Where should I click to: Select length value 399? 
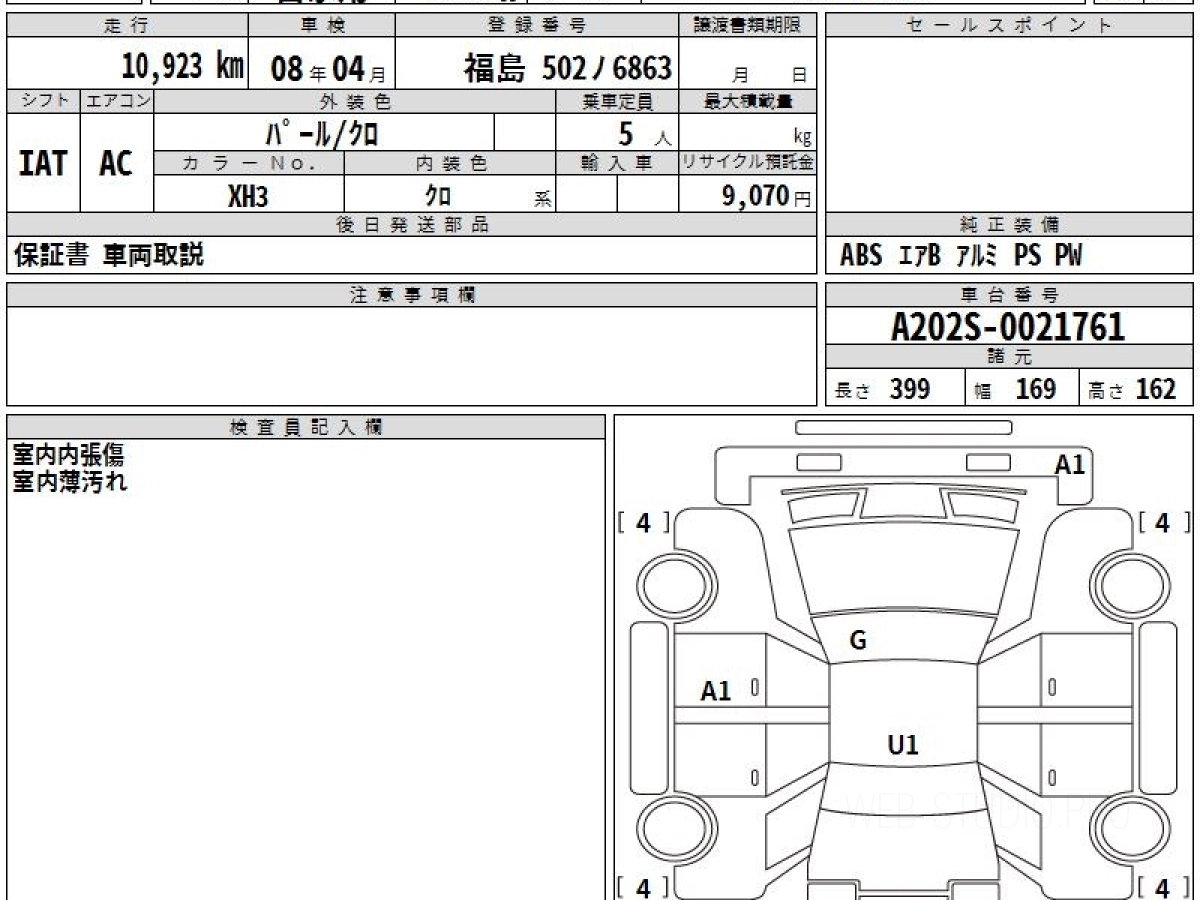point(910,389)
